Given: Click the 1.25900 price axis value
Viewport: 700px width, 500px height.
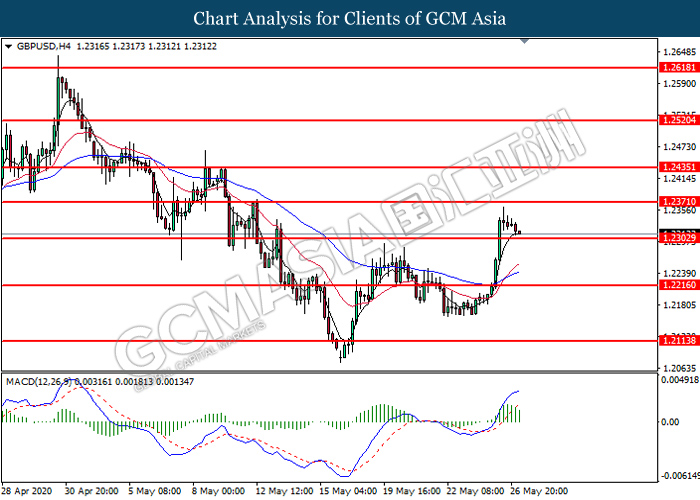Looking at the screenshot, I should pyautogui.click(x=679, y=84).
